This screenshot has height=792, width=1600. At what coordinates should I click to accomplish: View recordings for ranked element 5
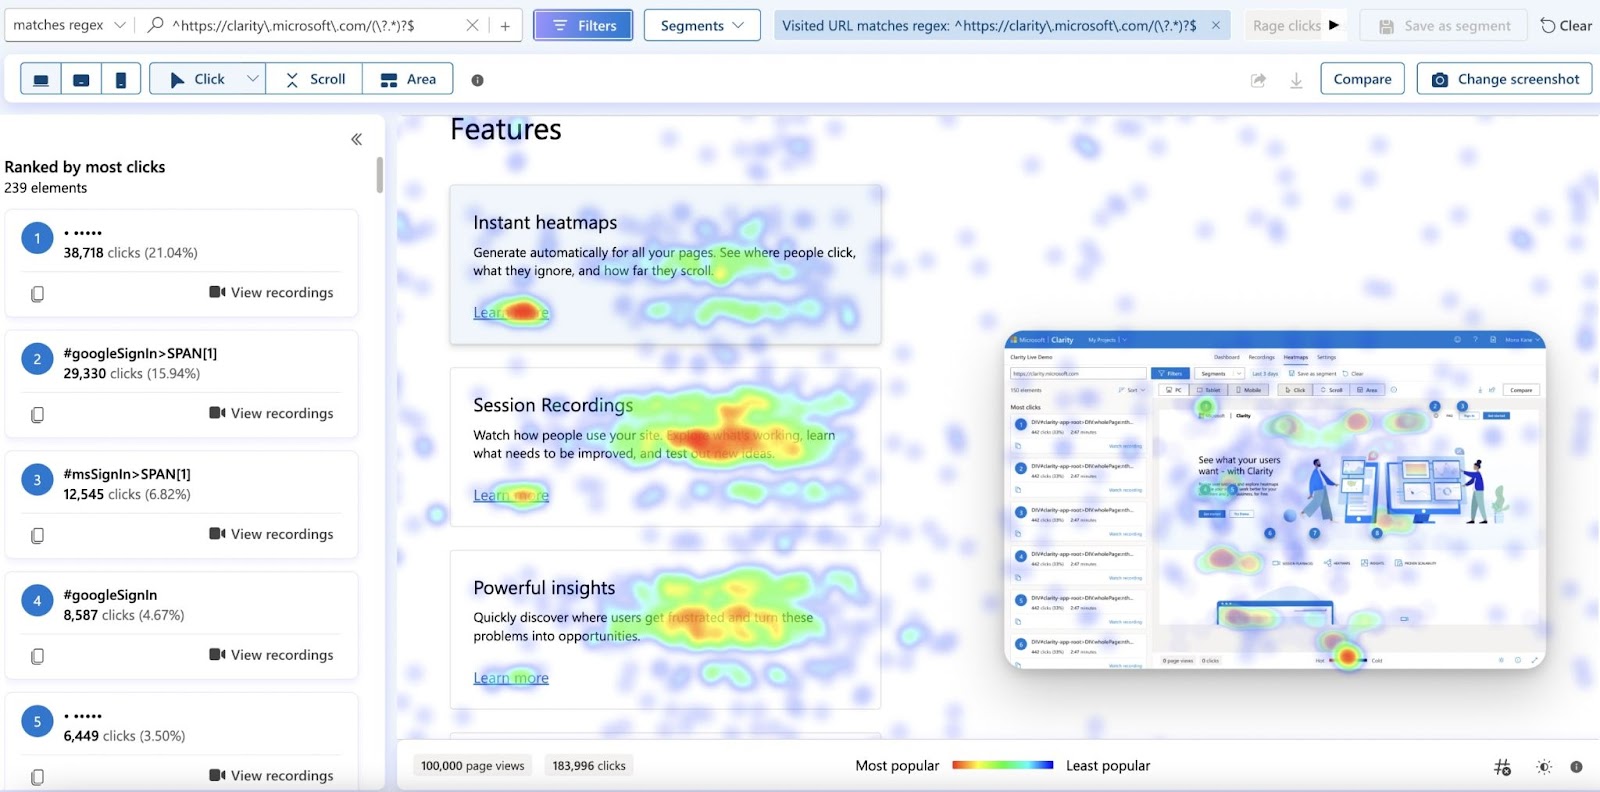[271, 775]
